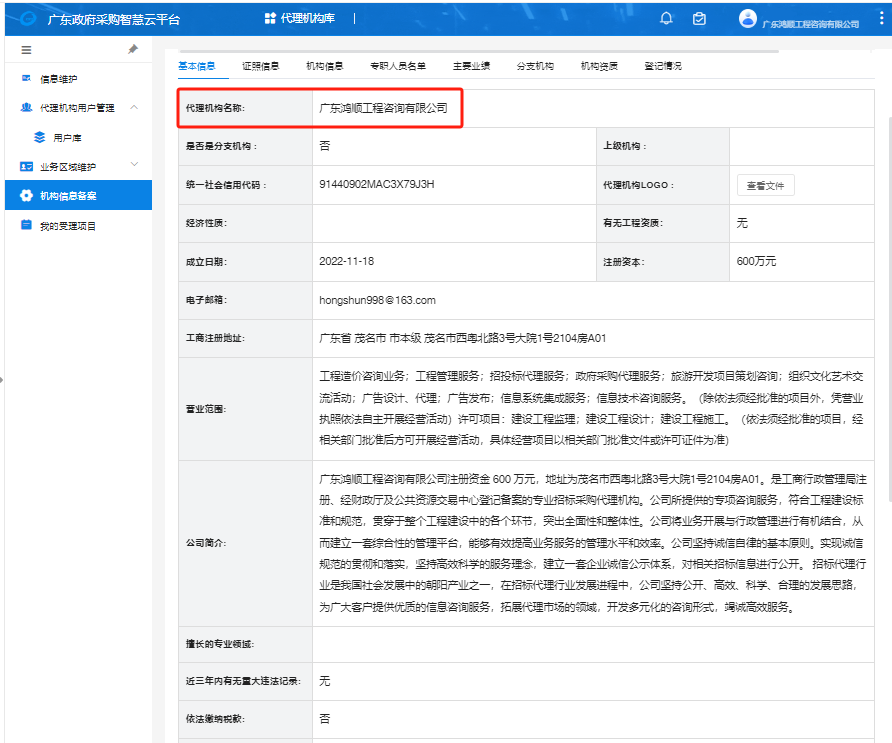Show the 登记情况 tab
892x743 pixels.
point(663,66)
